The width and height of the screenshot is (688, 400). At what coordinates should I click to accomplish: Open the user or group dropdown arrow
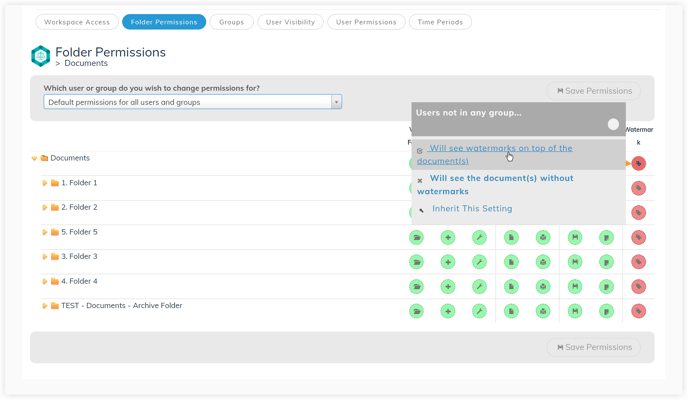tap(336, 102)
